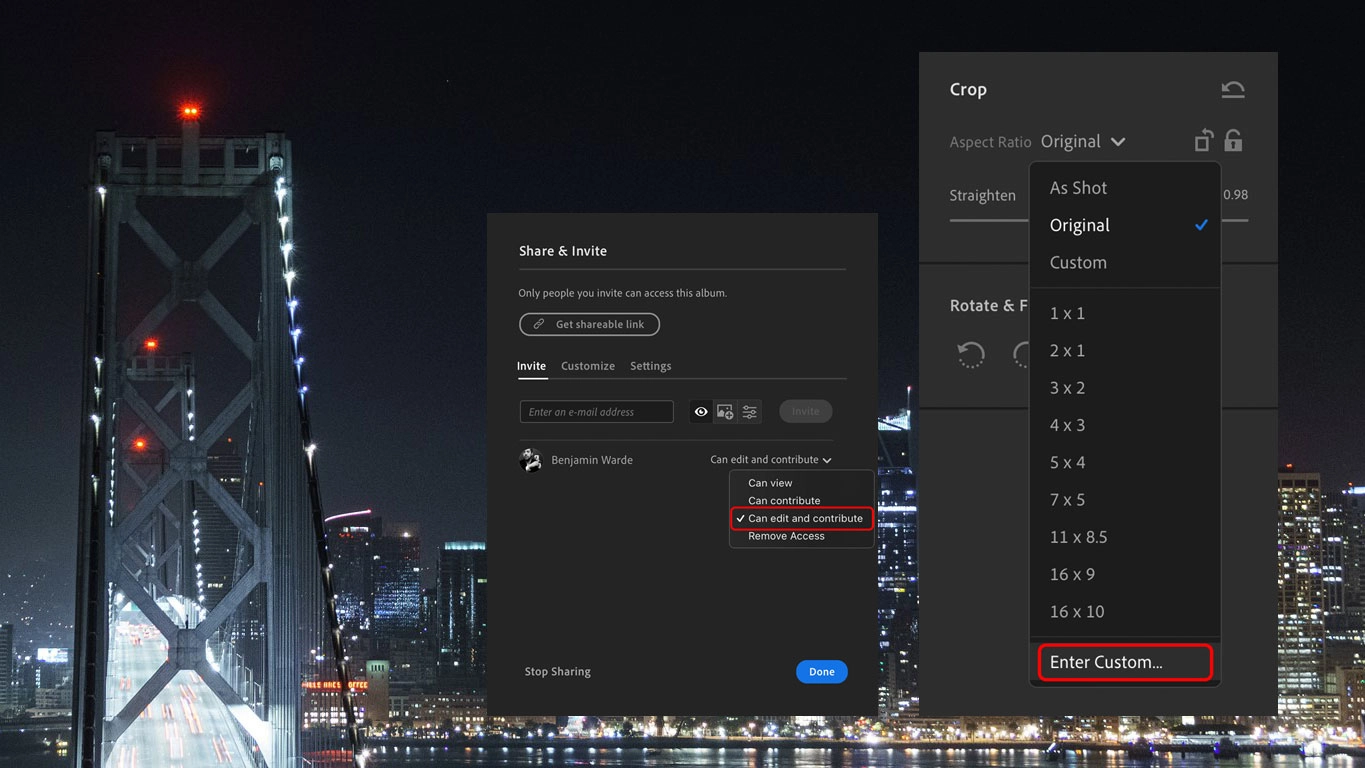Toggle the aspect ratio lock icon
The image size is (1365, 768).
tap(1233, 141)
